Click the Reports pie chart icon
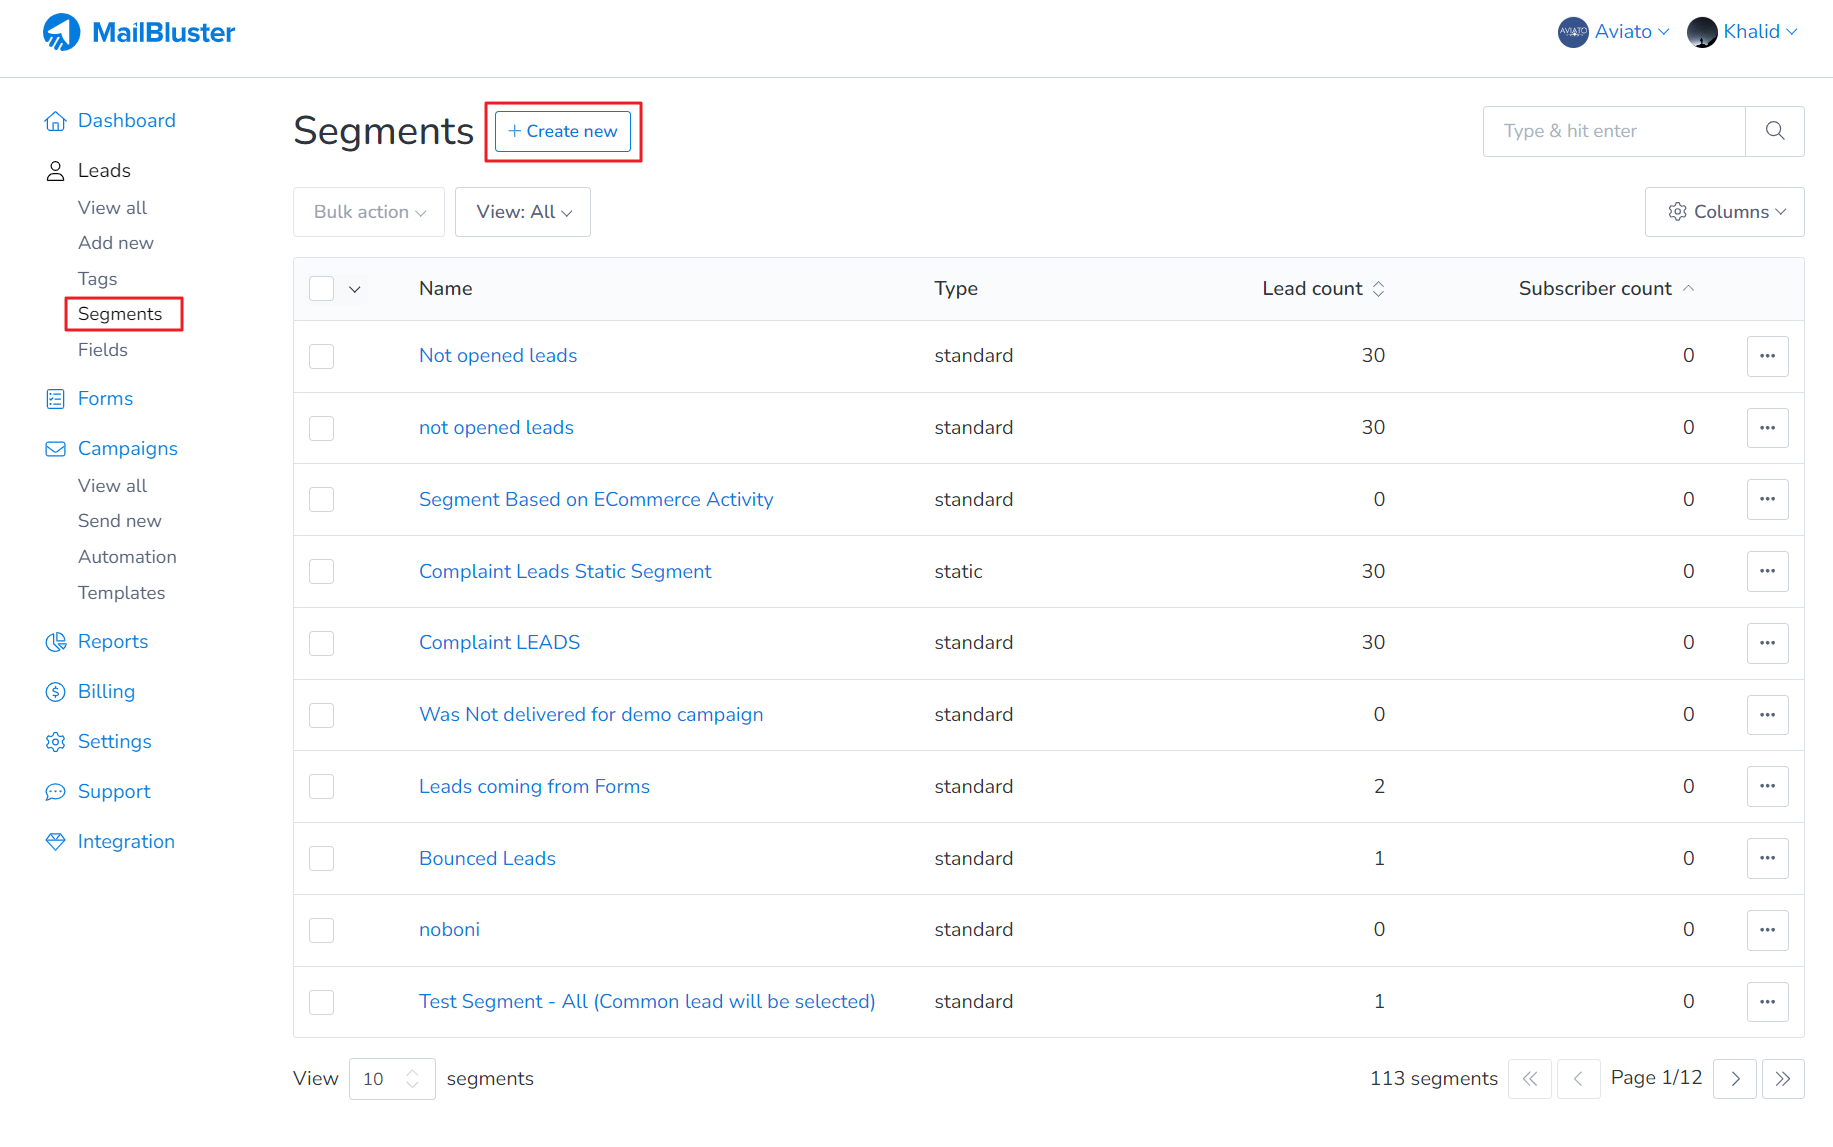1833x1147 pixels. pos(55,642)
